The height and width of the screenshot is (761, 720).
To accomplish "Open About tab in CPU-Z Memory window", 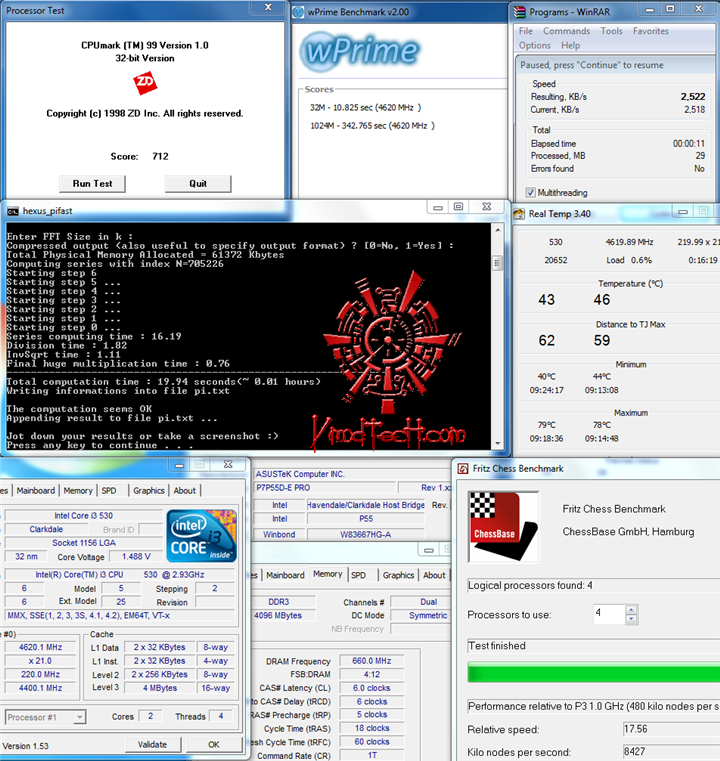I will [434, 575].
